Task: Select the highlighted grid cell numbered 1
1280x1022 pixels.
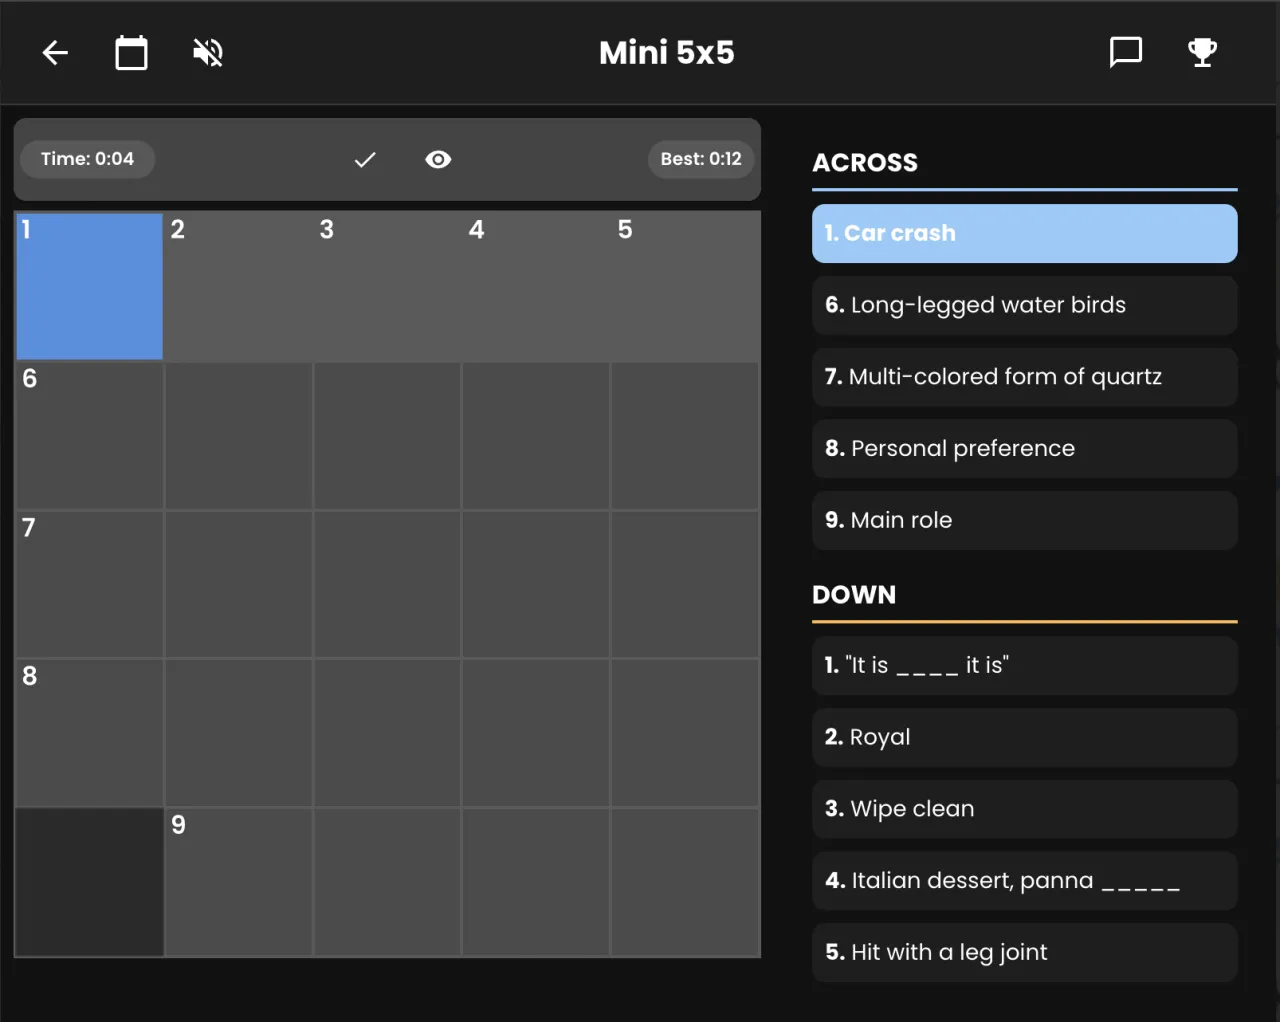Action: 90,286
